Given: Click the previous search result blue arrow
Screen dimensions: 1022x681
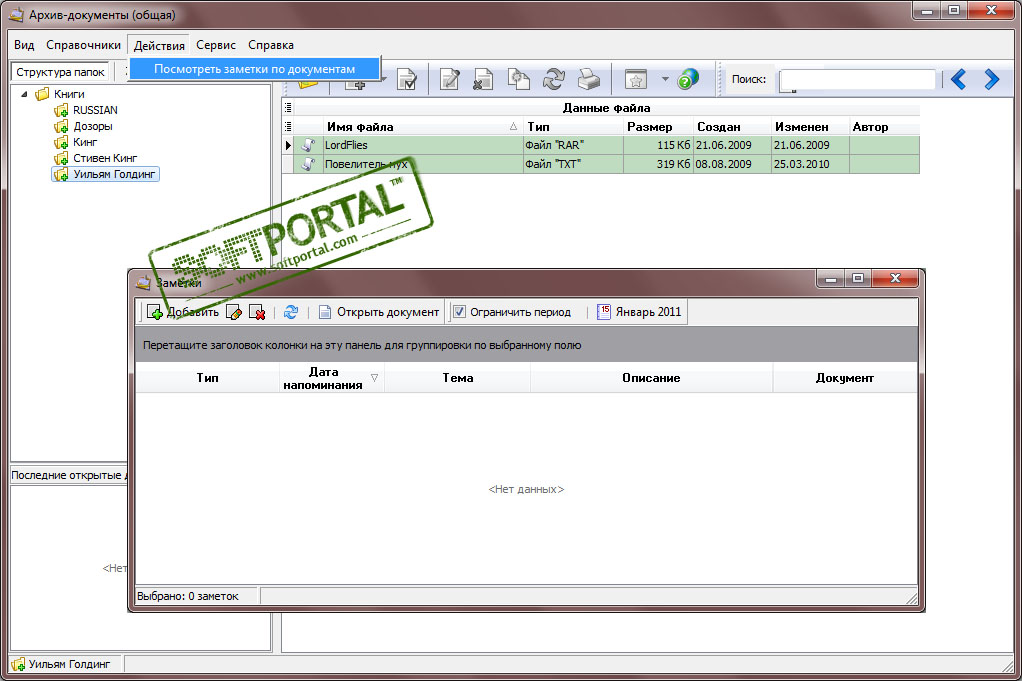Looking at the screenshot, I should click(x=958, y=80).
